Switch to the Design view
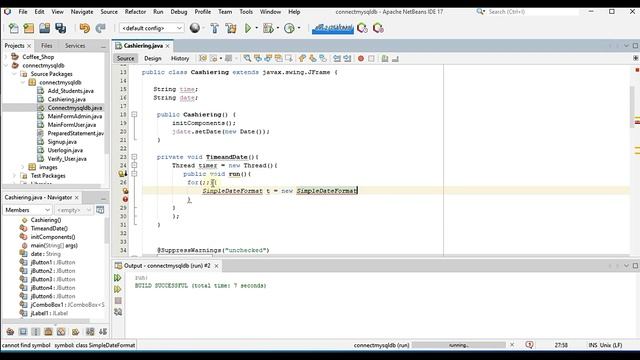Viewport: 640px width, 360px height. click(x=153, y=58)
